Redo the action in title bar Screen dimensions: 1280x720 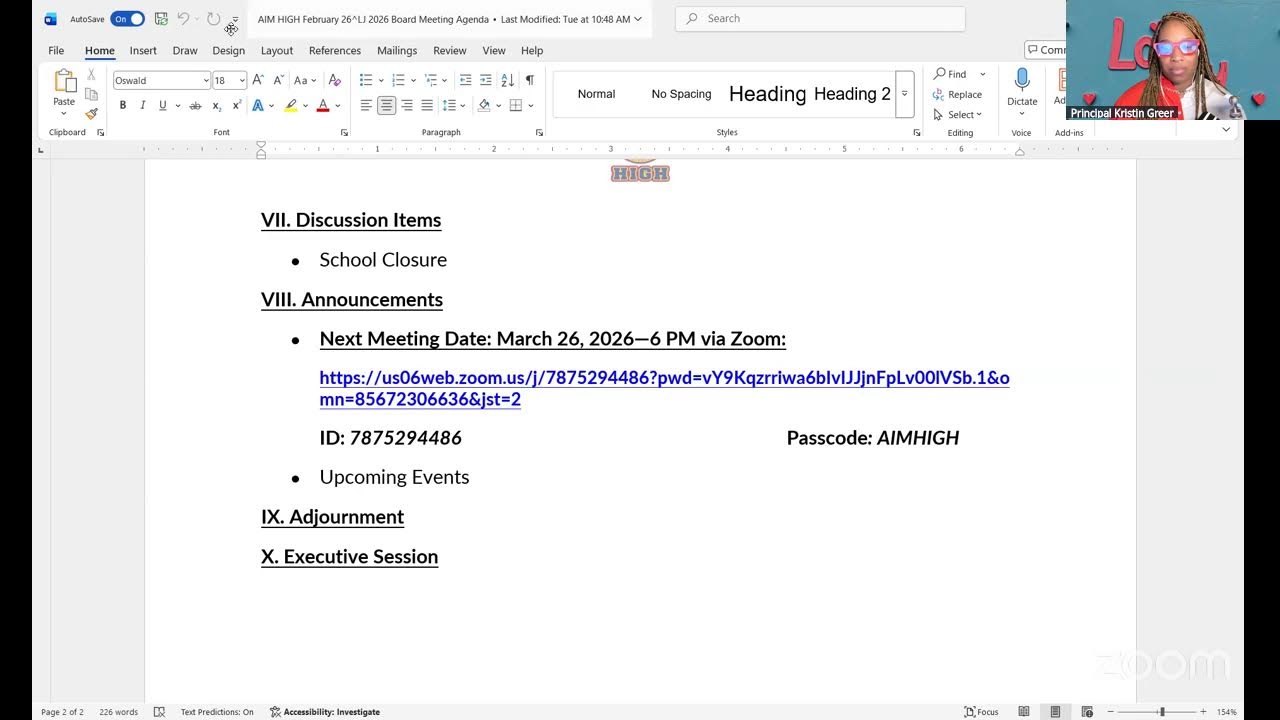213,19
